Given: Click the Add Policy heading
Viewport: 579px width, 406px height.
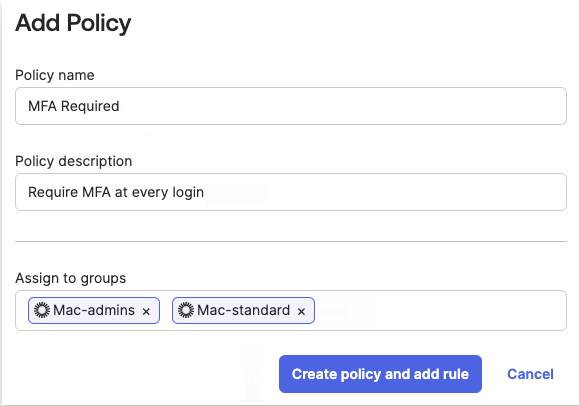Looking at the screenshot, I should (x=73, y=23).
